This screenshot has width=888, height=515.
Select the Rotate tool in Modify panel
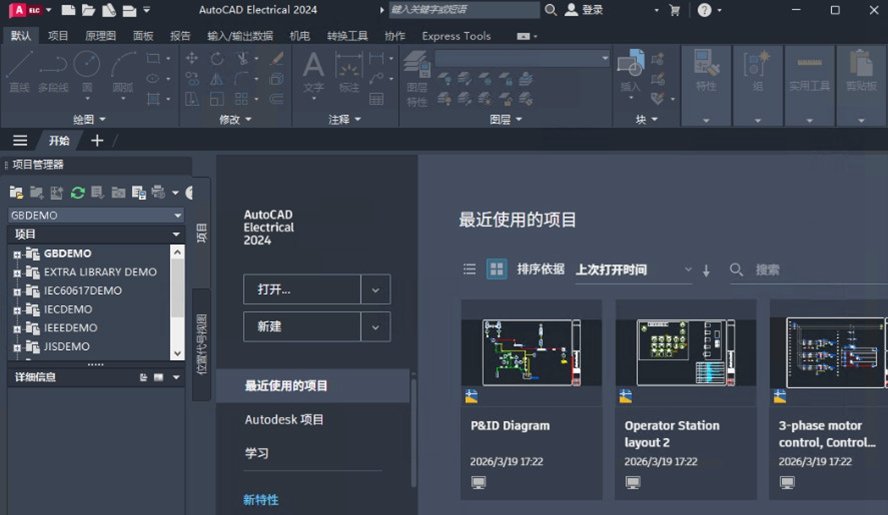point(217,58)
